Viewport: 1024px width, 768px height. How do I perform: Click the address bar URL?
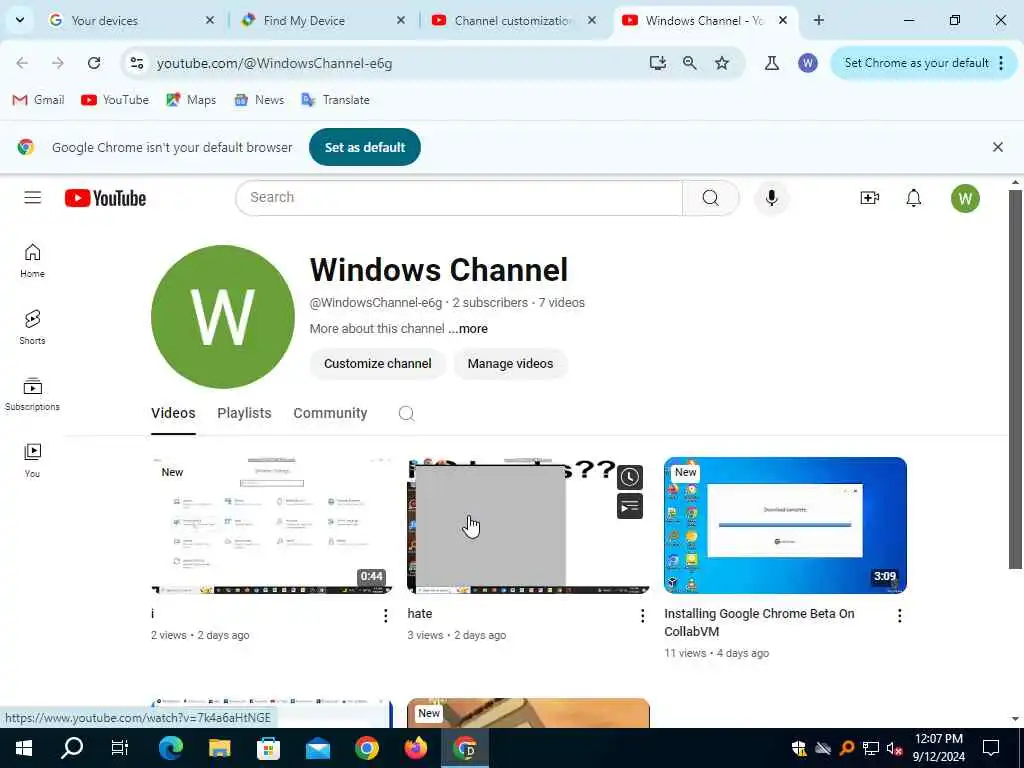tap(274, 63)
